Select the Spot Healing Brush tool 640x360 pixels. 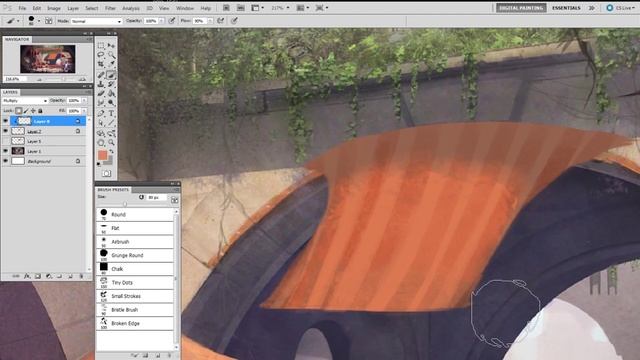tap(101, 75)
